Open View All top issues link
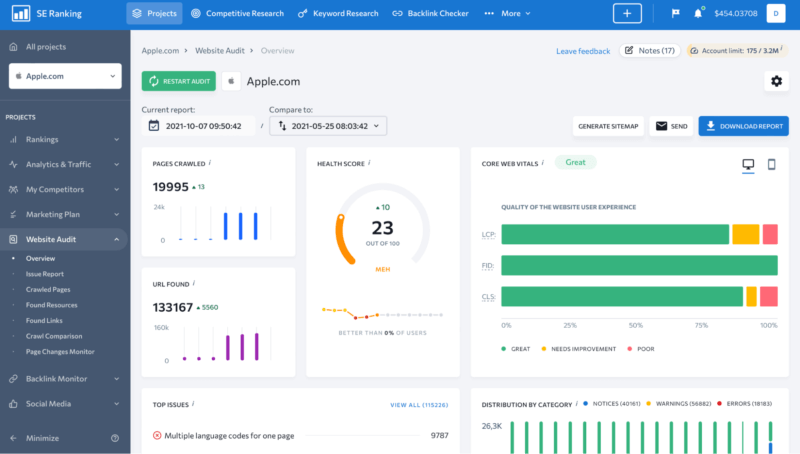800x454 pixels. pyautogui.click(x=418, y=405)
